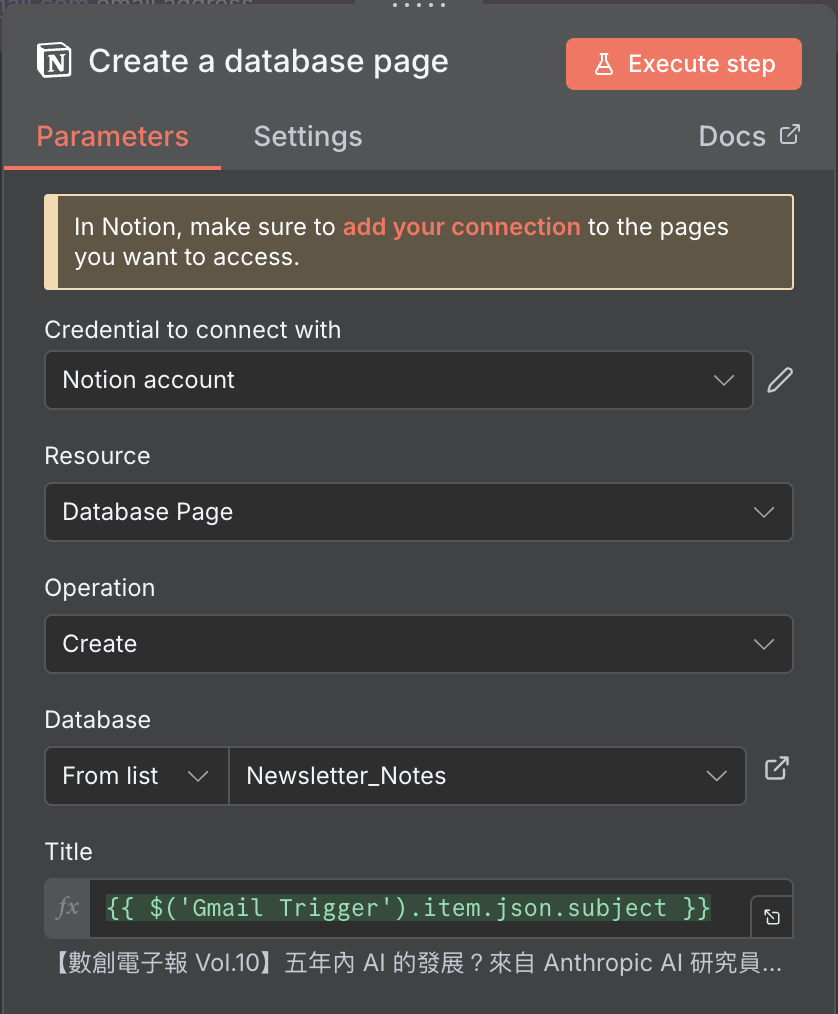
Task: Open the Credential Notion account dropdown
Action: 398,380
